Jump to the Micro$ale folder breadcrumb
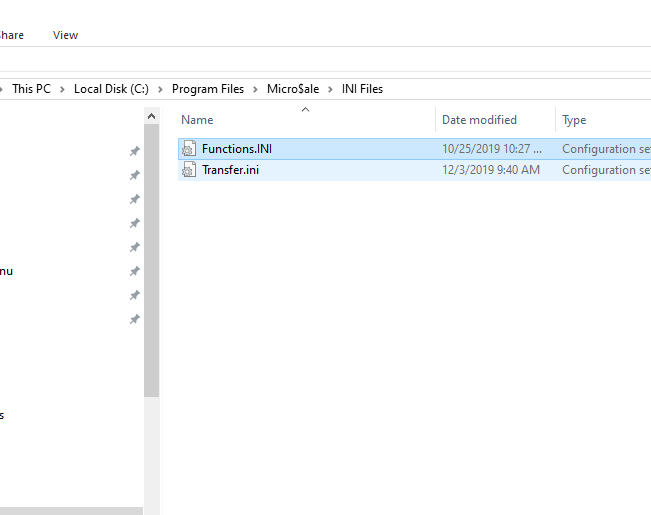The image size is (651, 515). tap(293, 89)
